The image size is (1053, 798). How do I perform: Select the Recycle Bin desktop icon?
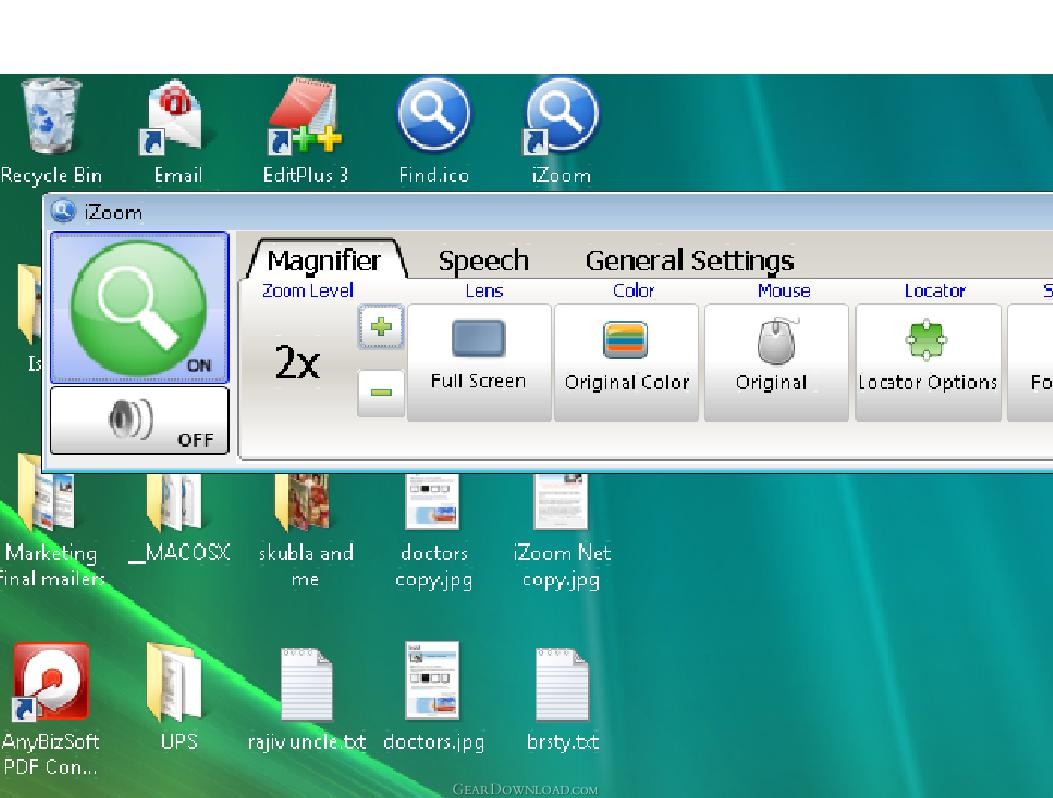(x=52, y=132)
